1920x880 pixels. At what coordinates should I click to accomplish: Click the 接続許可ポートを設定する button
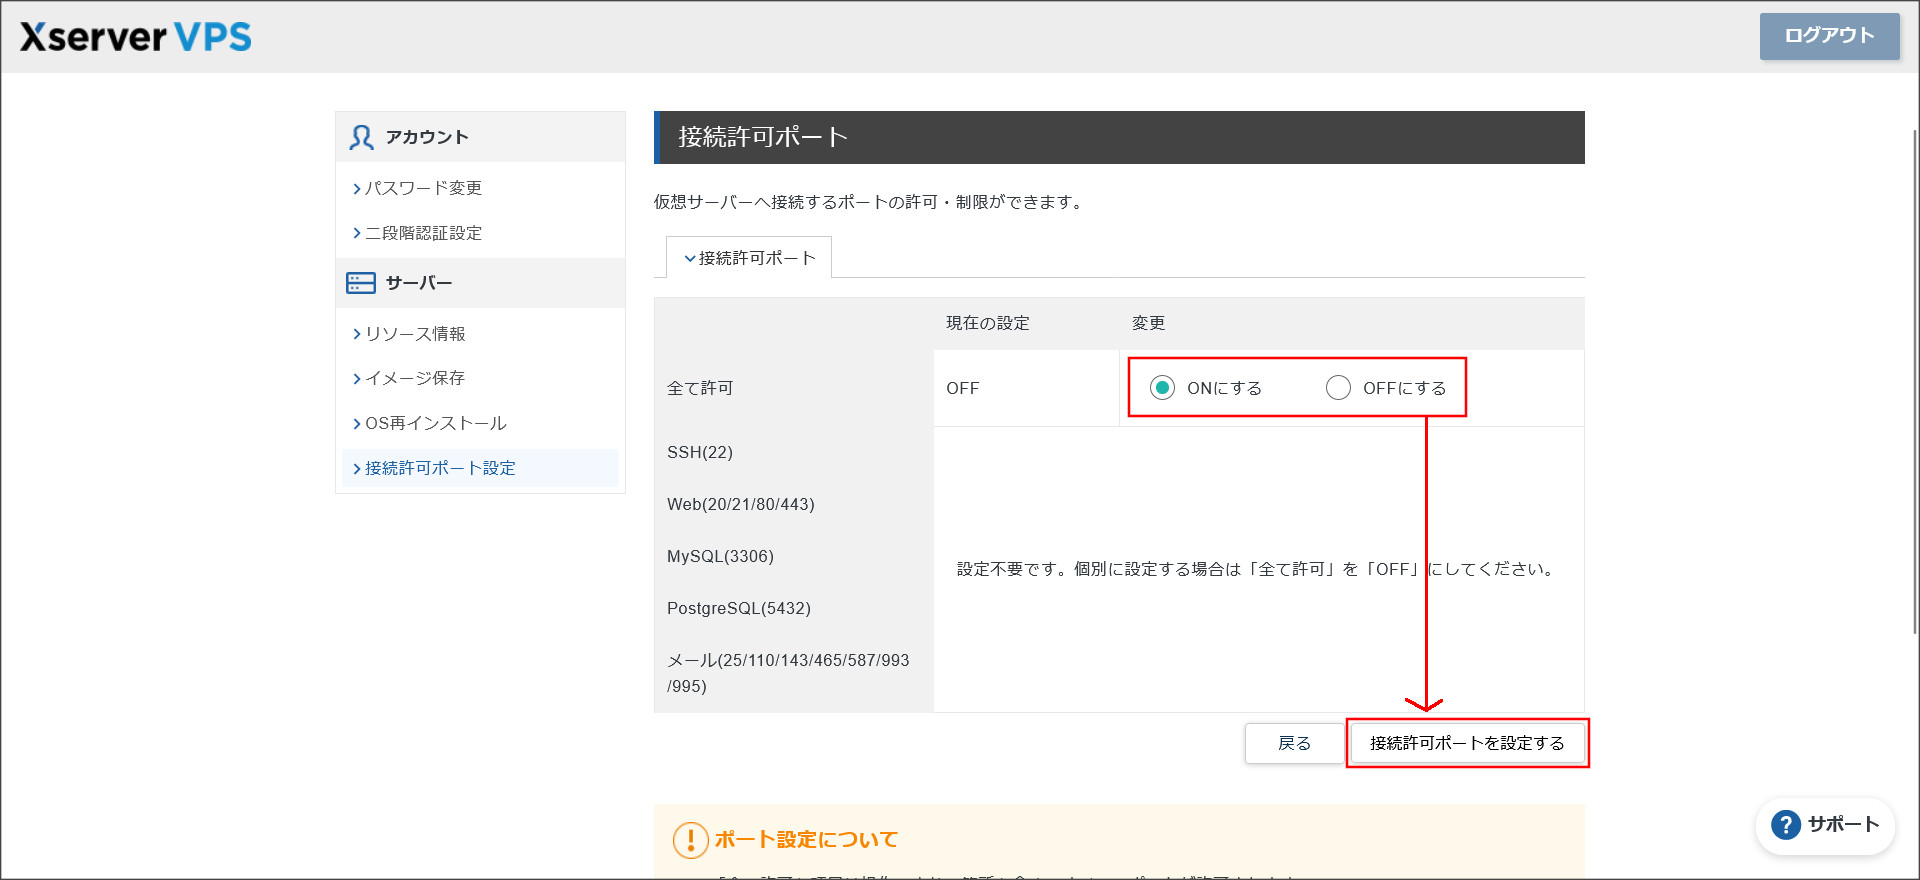[1467, 743]
